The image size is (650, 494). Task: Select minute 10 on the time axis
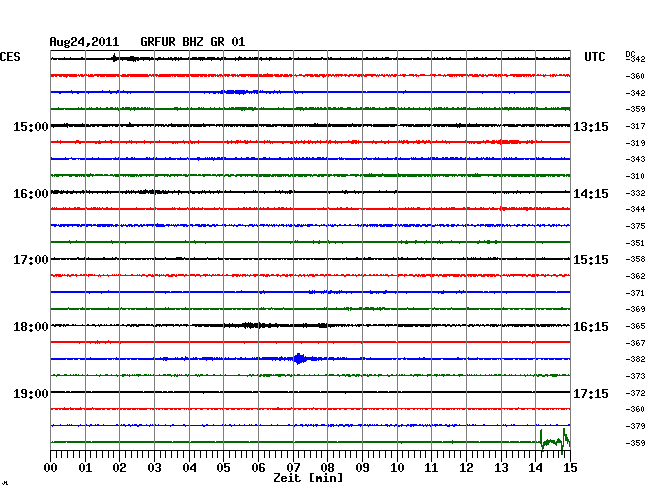tap(397, 468)
